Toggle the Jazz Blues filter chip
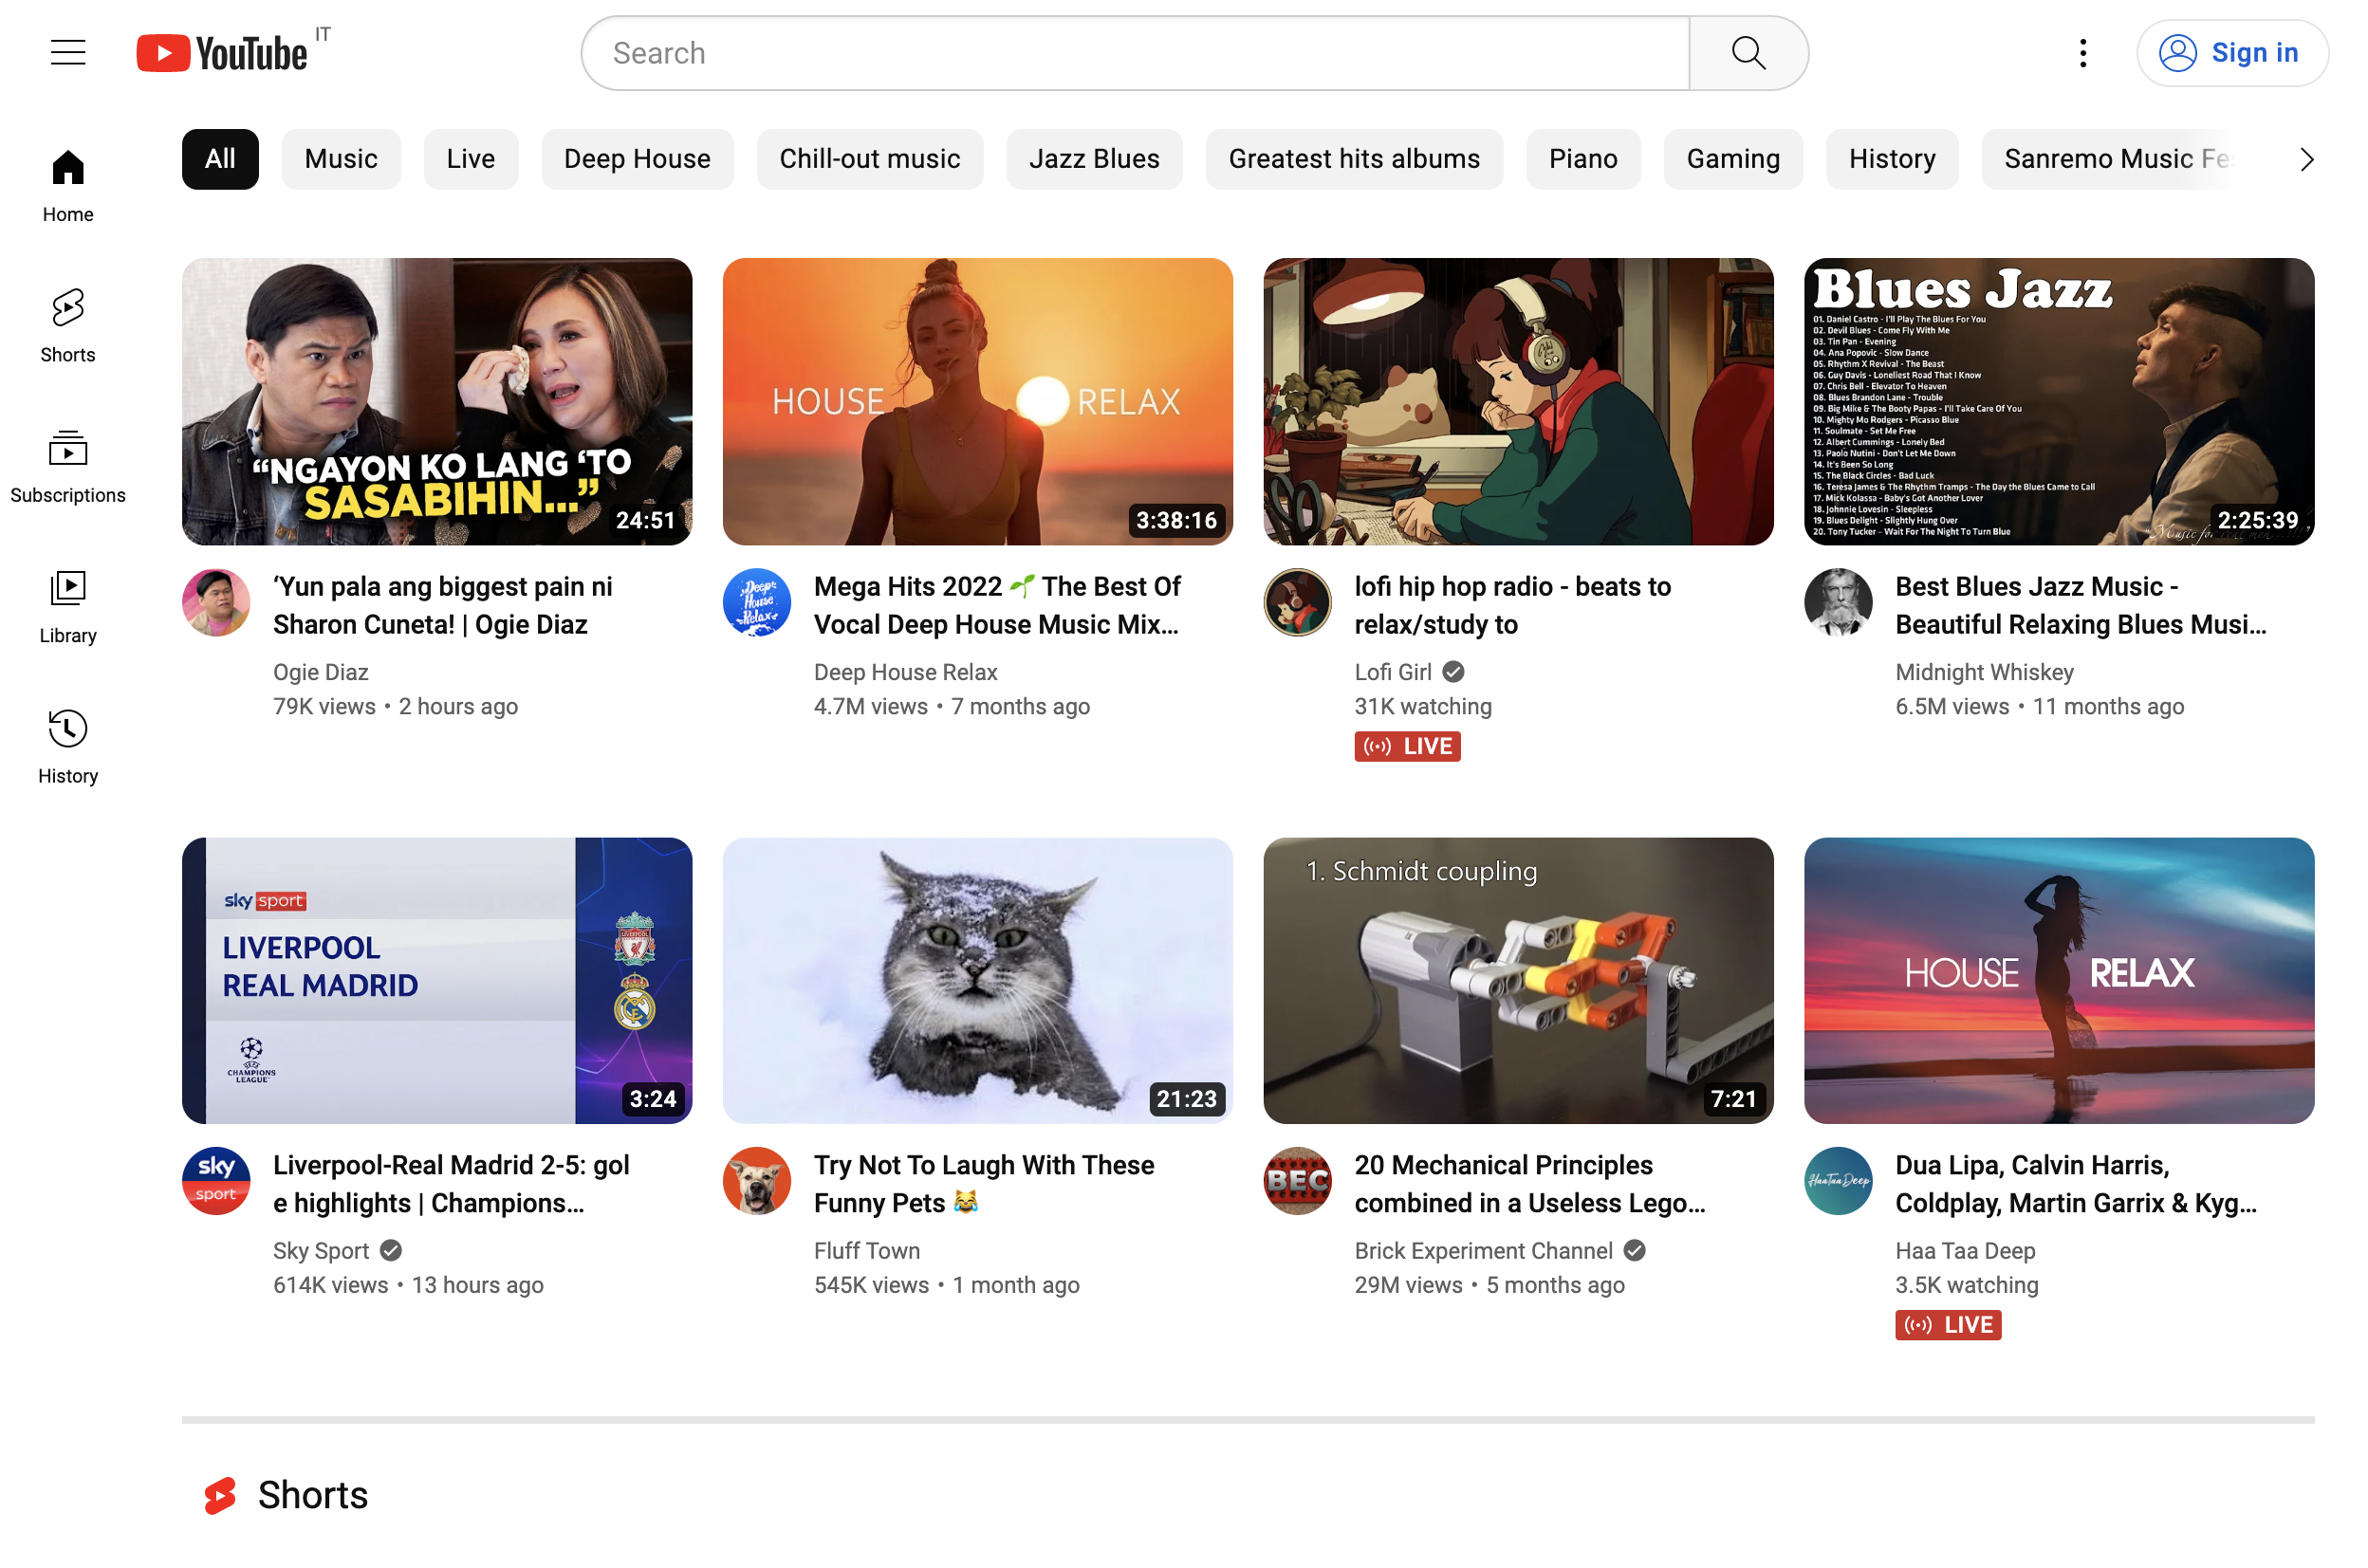 pos(1094,159)
